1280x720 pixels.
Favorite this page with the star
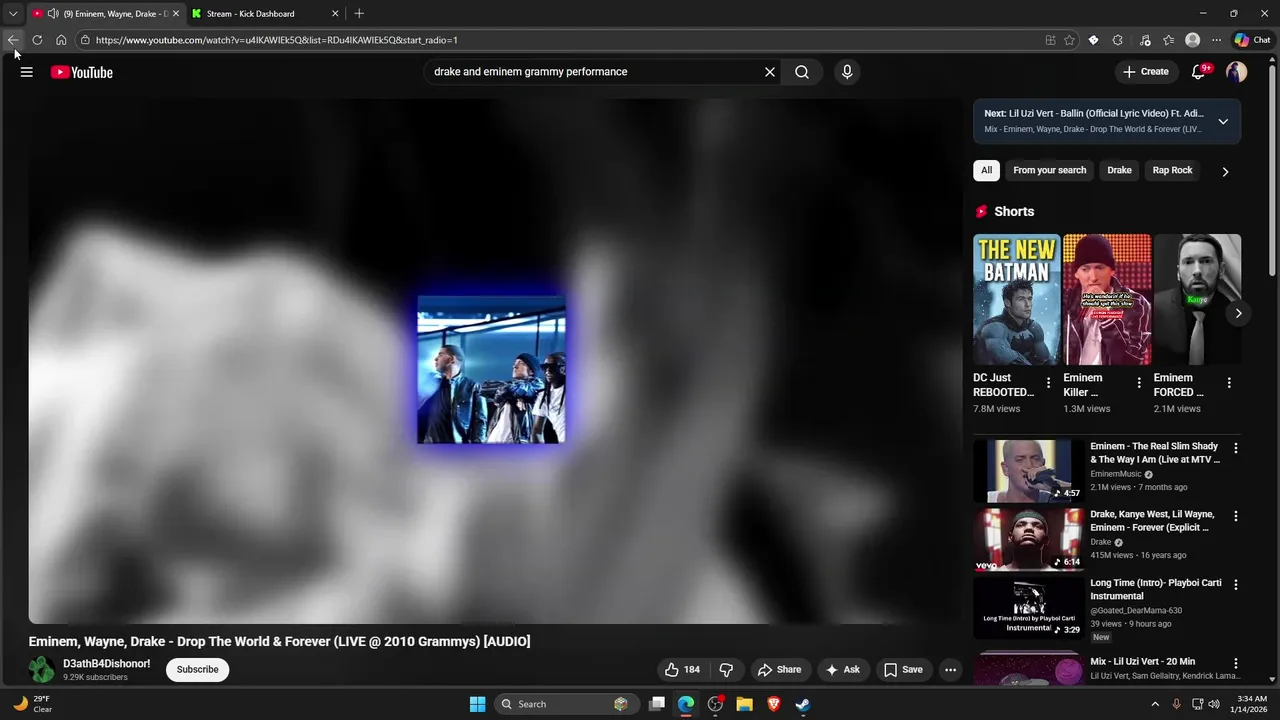[x=1069, y=40]
